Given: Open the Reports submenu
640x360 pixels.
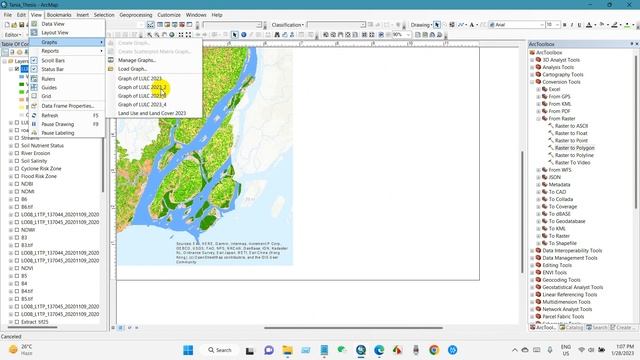Looking at the screenshot, I should point(50,51).
